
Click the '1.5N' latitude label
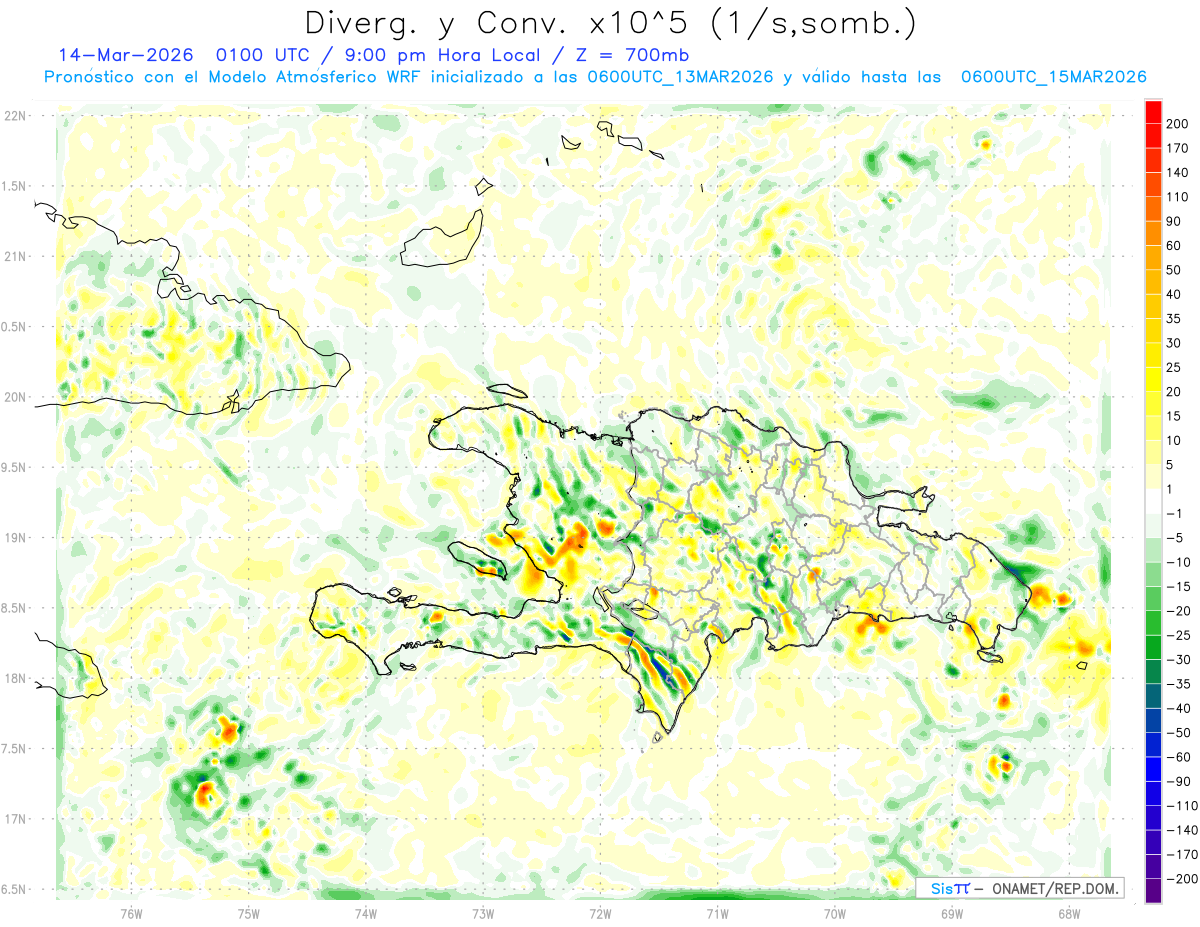[x=14, y=186]
